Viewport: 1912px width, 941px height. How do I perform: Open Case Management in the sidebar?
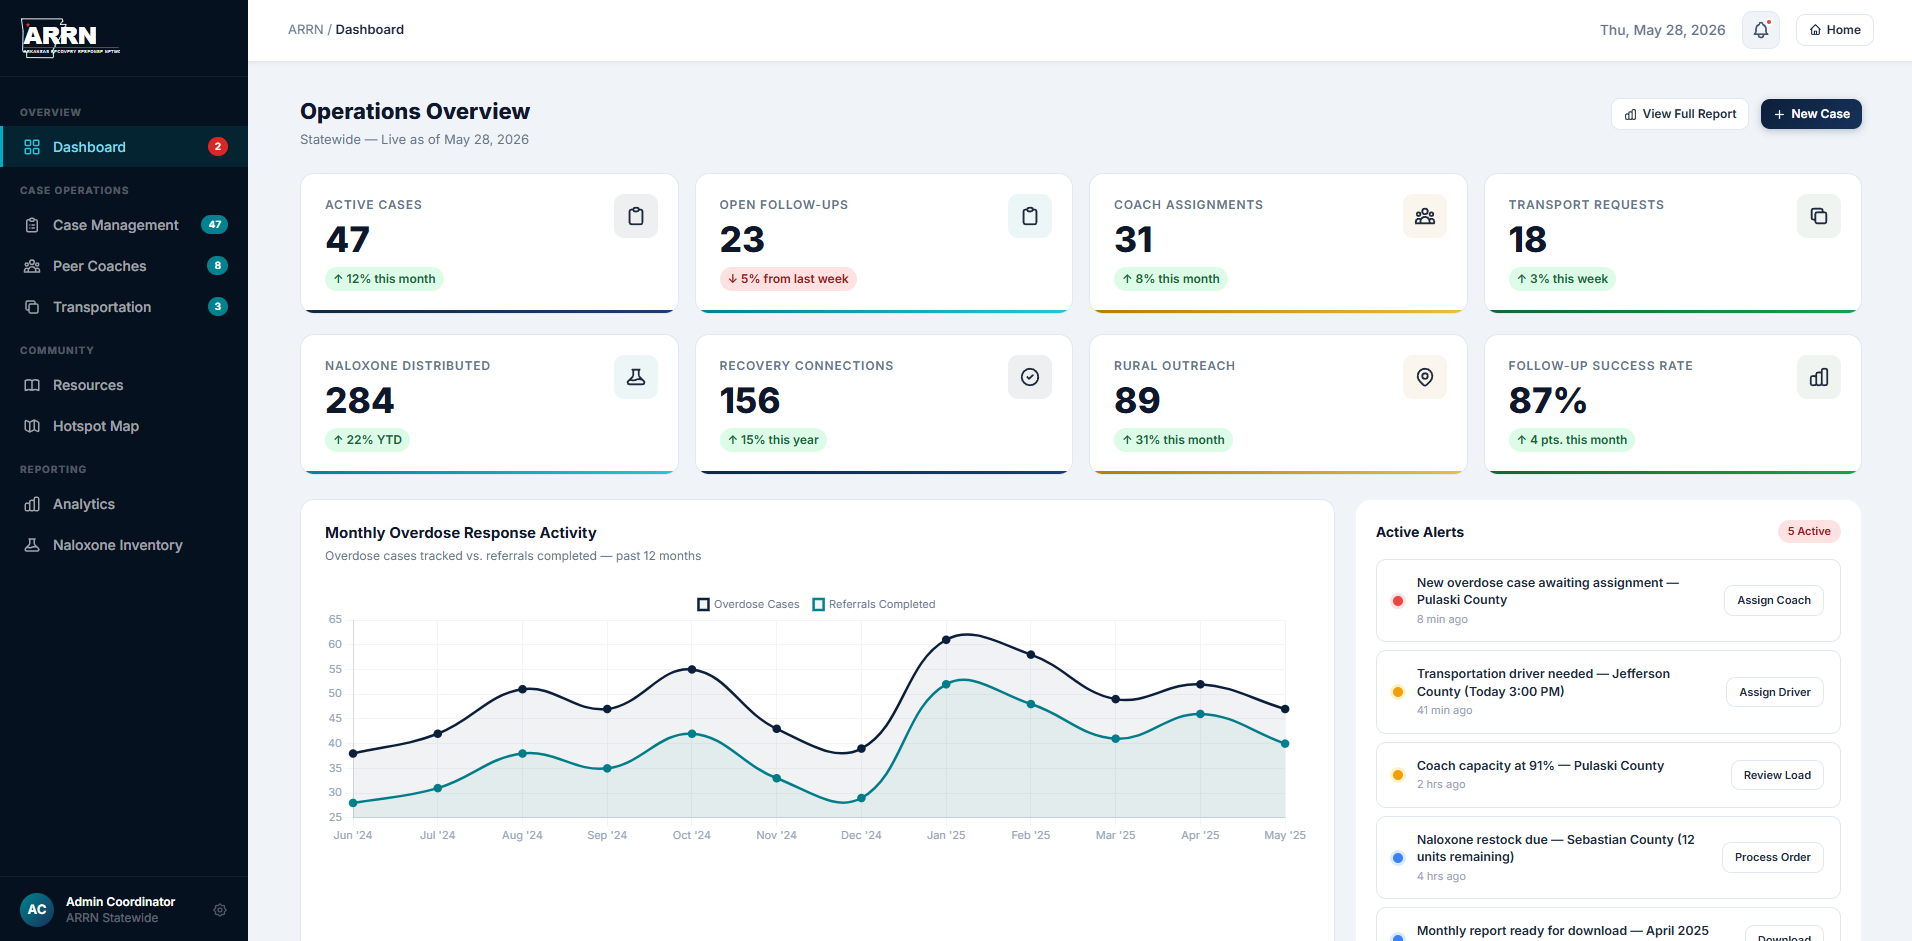[124, 225]
